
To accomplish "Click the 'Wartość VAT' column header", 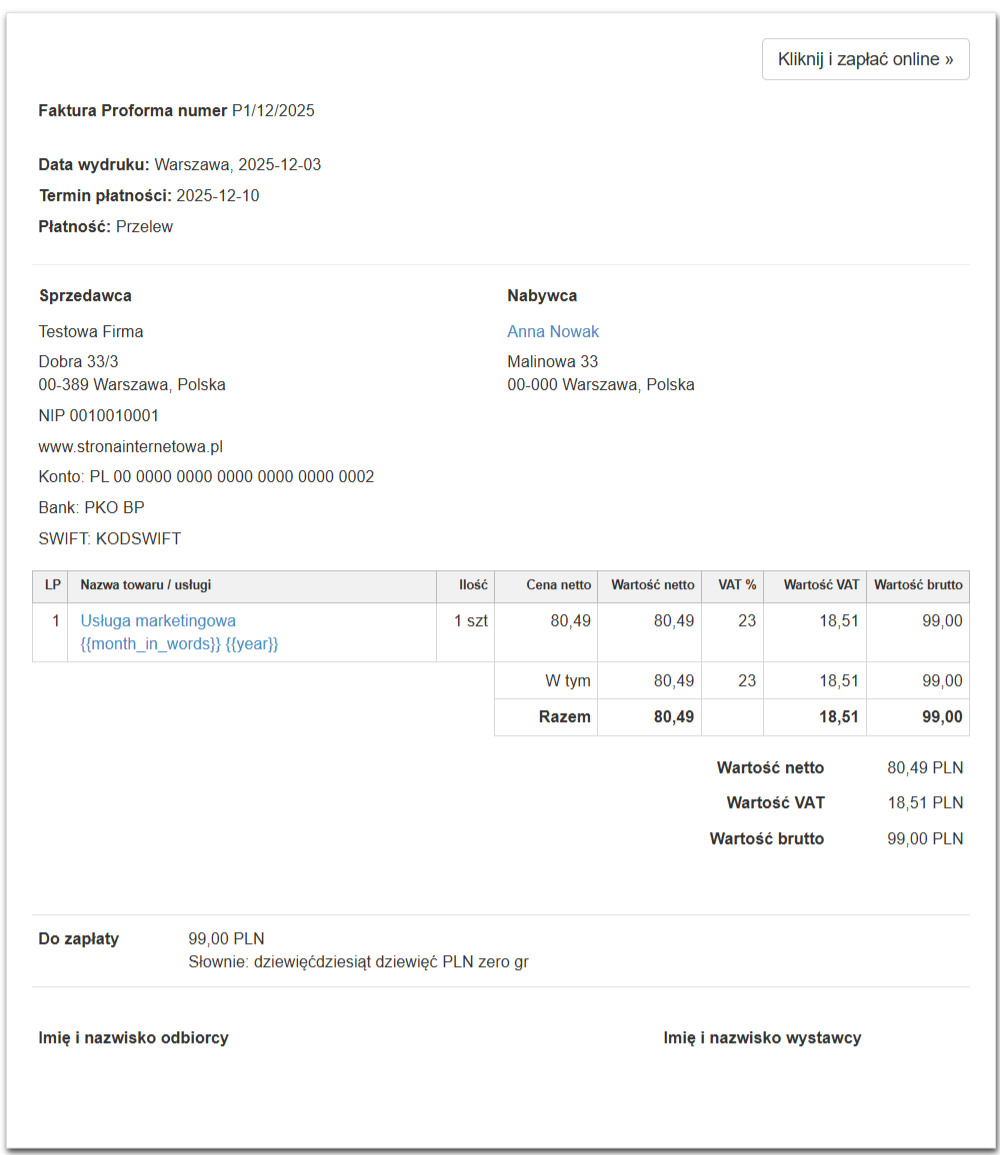I will (821, 585).
